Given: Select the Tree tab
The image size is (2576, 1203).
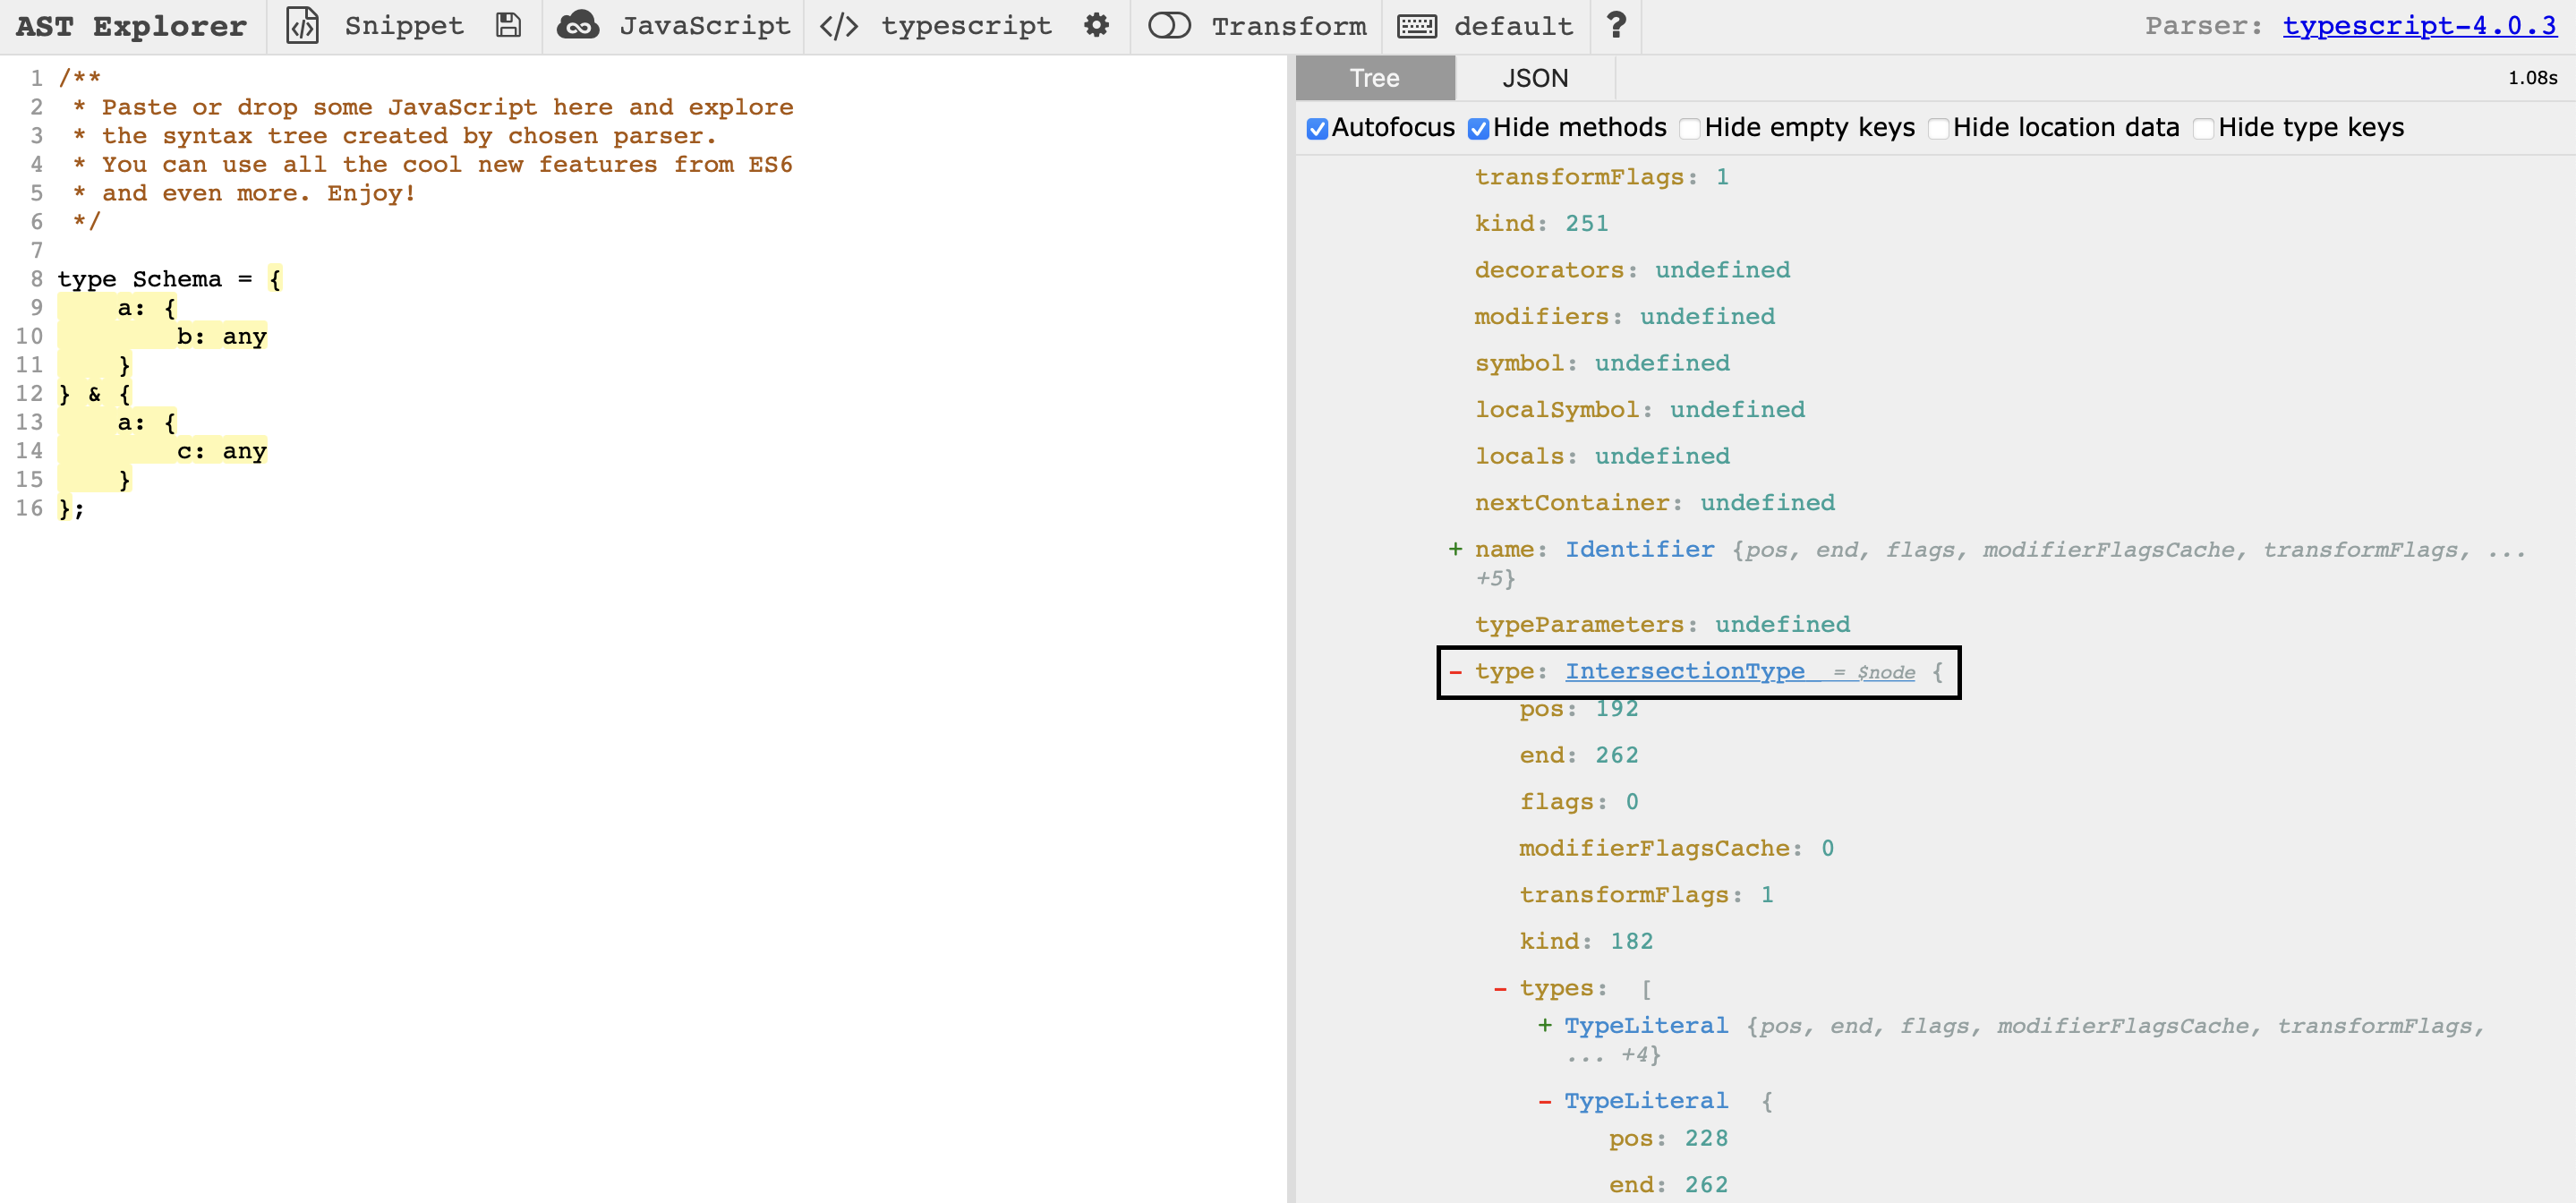Looking at the screenshot, I should click(1374, 78).
